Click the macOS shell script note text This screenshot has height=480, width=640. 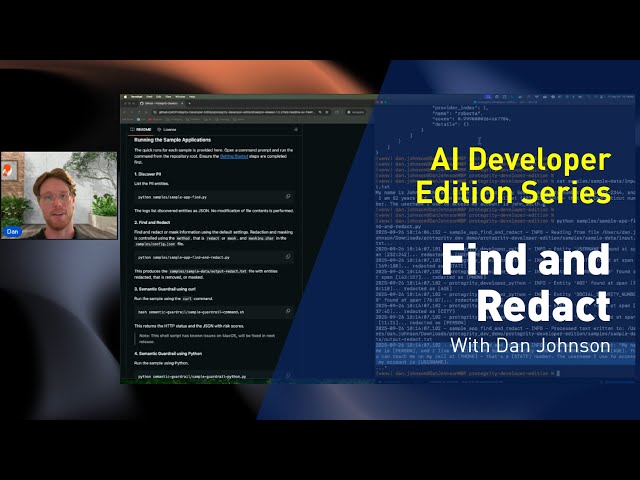coord(207,338)
